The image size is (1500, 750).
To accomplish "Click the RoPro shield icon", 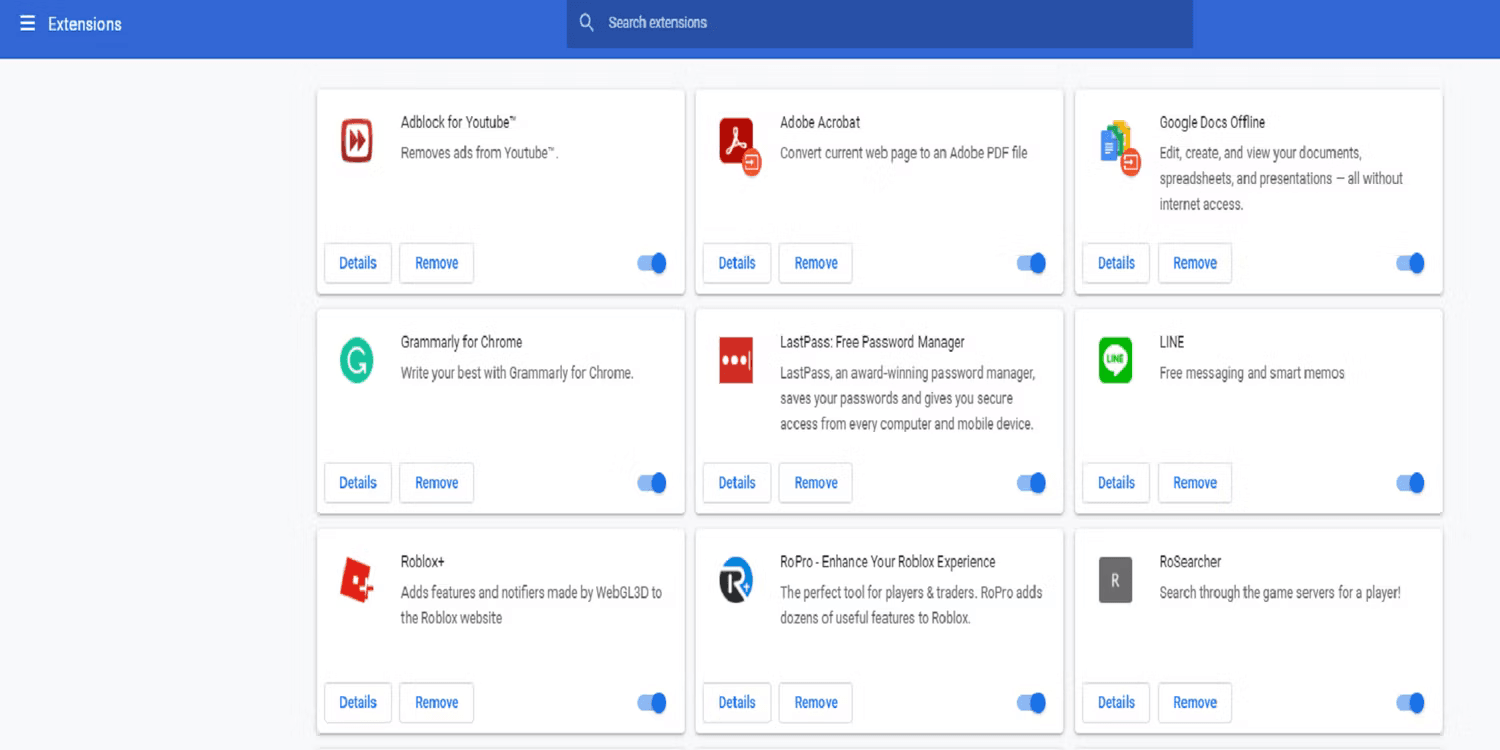I will [735, 580].
